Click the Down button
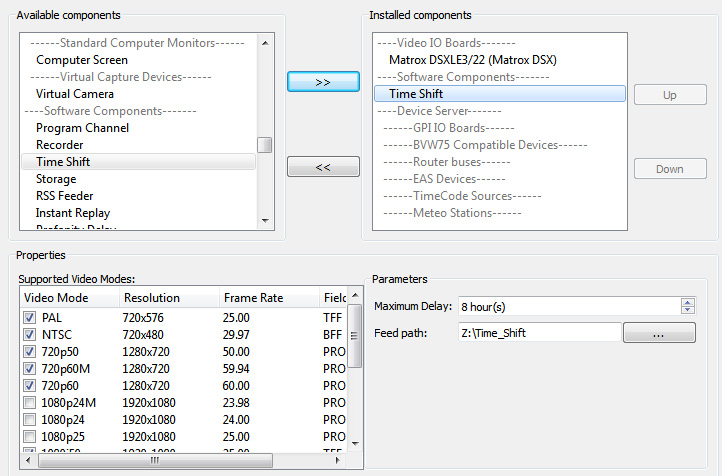This screenshot has width=722, height=476. point(670,169)
